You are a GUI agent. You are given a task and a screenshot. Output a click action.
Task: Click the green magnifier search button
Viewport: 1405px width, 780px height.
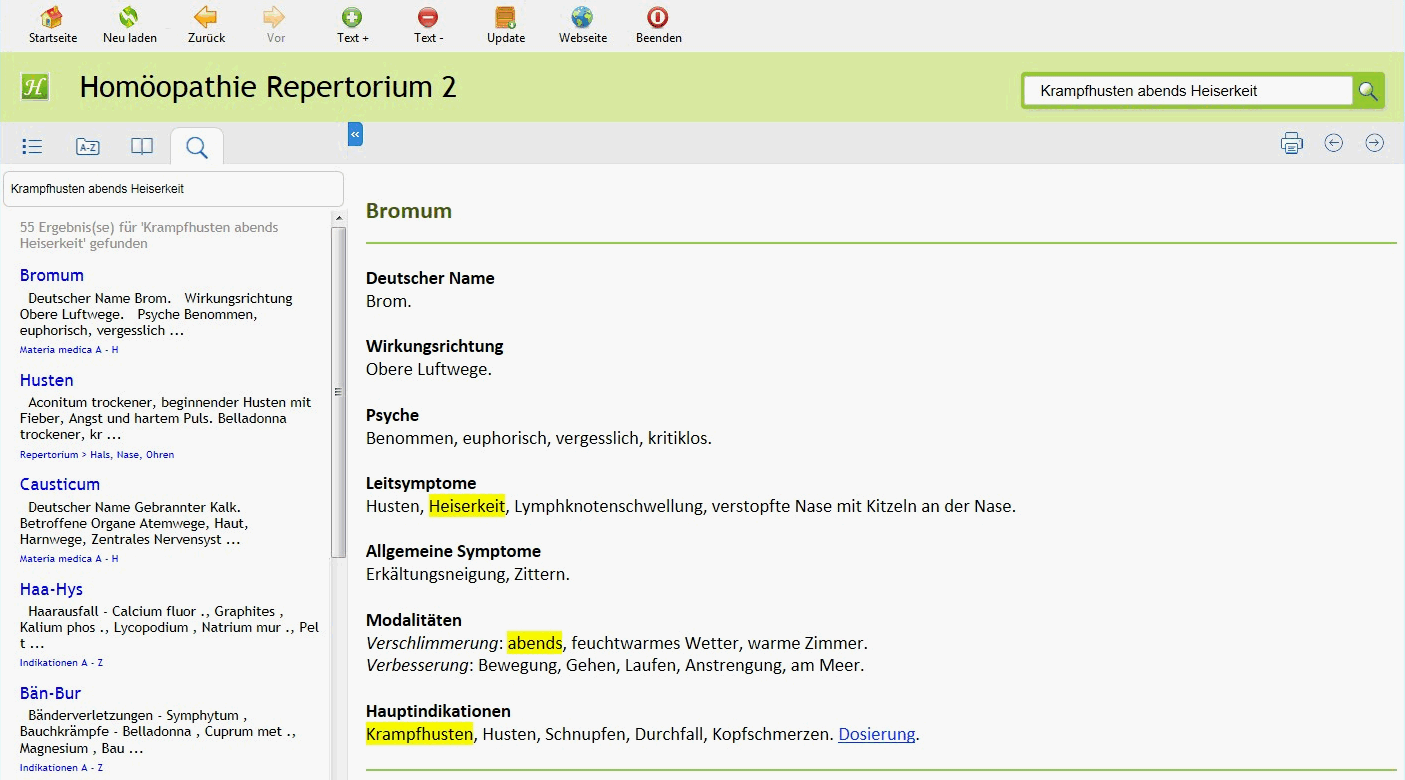(x=1368, y=91)
